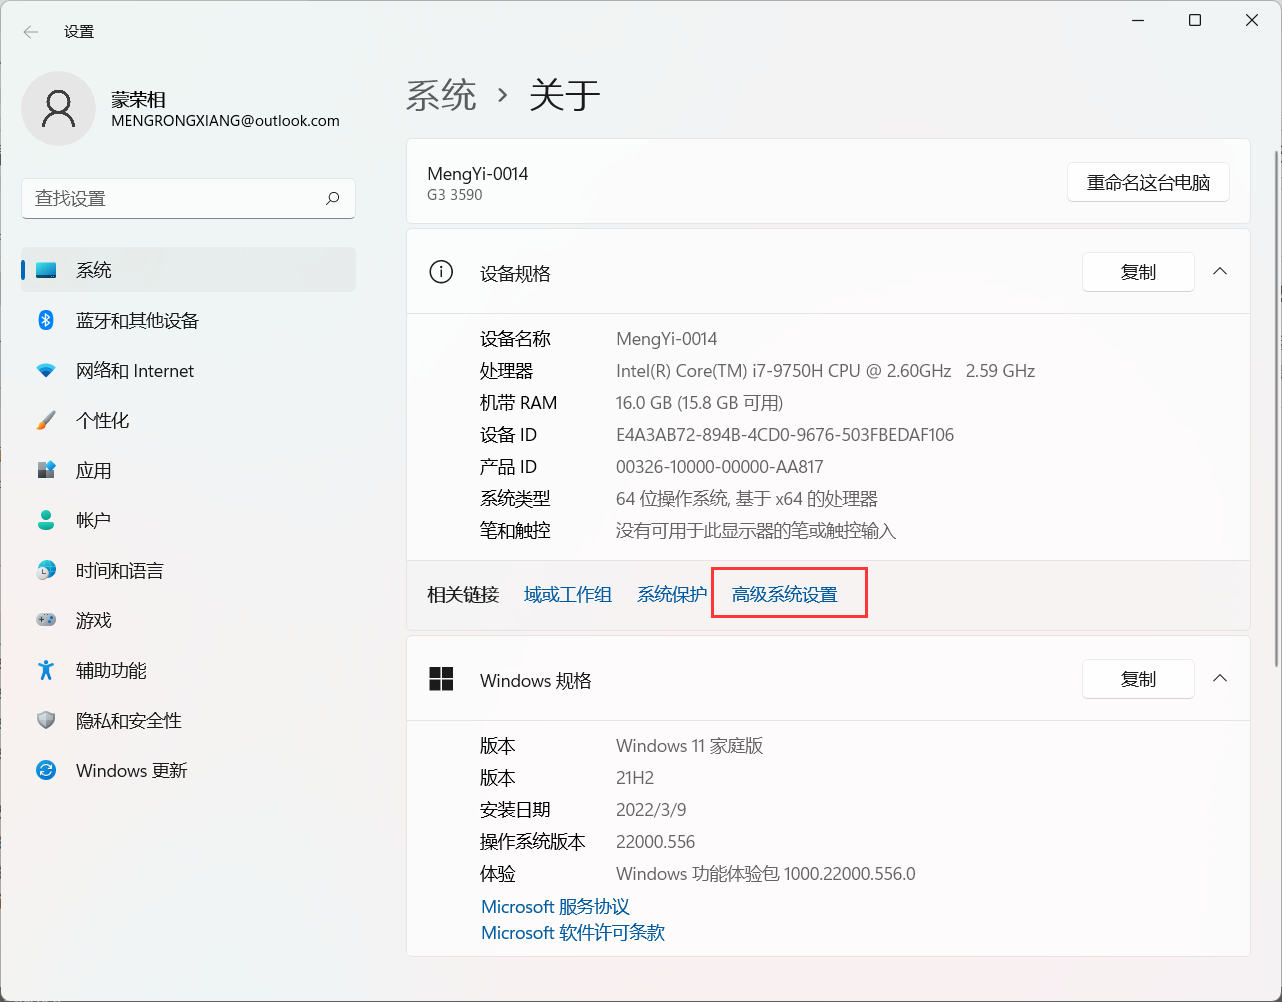Open 应用 settings
Viewport: 1282px width, 1002px height.
(x=189, y=470)
